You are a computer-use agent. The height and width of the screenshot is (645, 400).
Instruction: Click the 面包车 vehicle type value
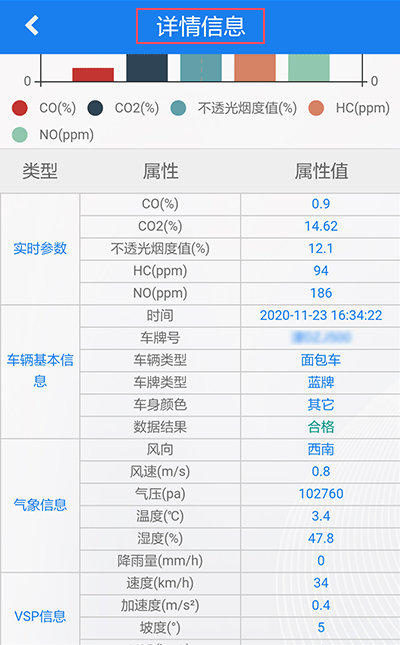(321, 360)
